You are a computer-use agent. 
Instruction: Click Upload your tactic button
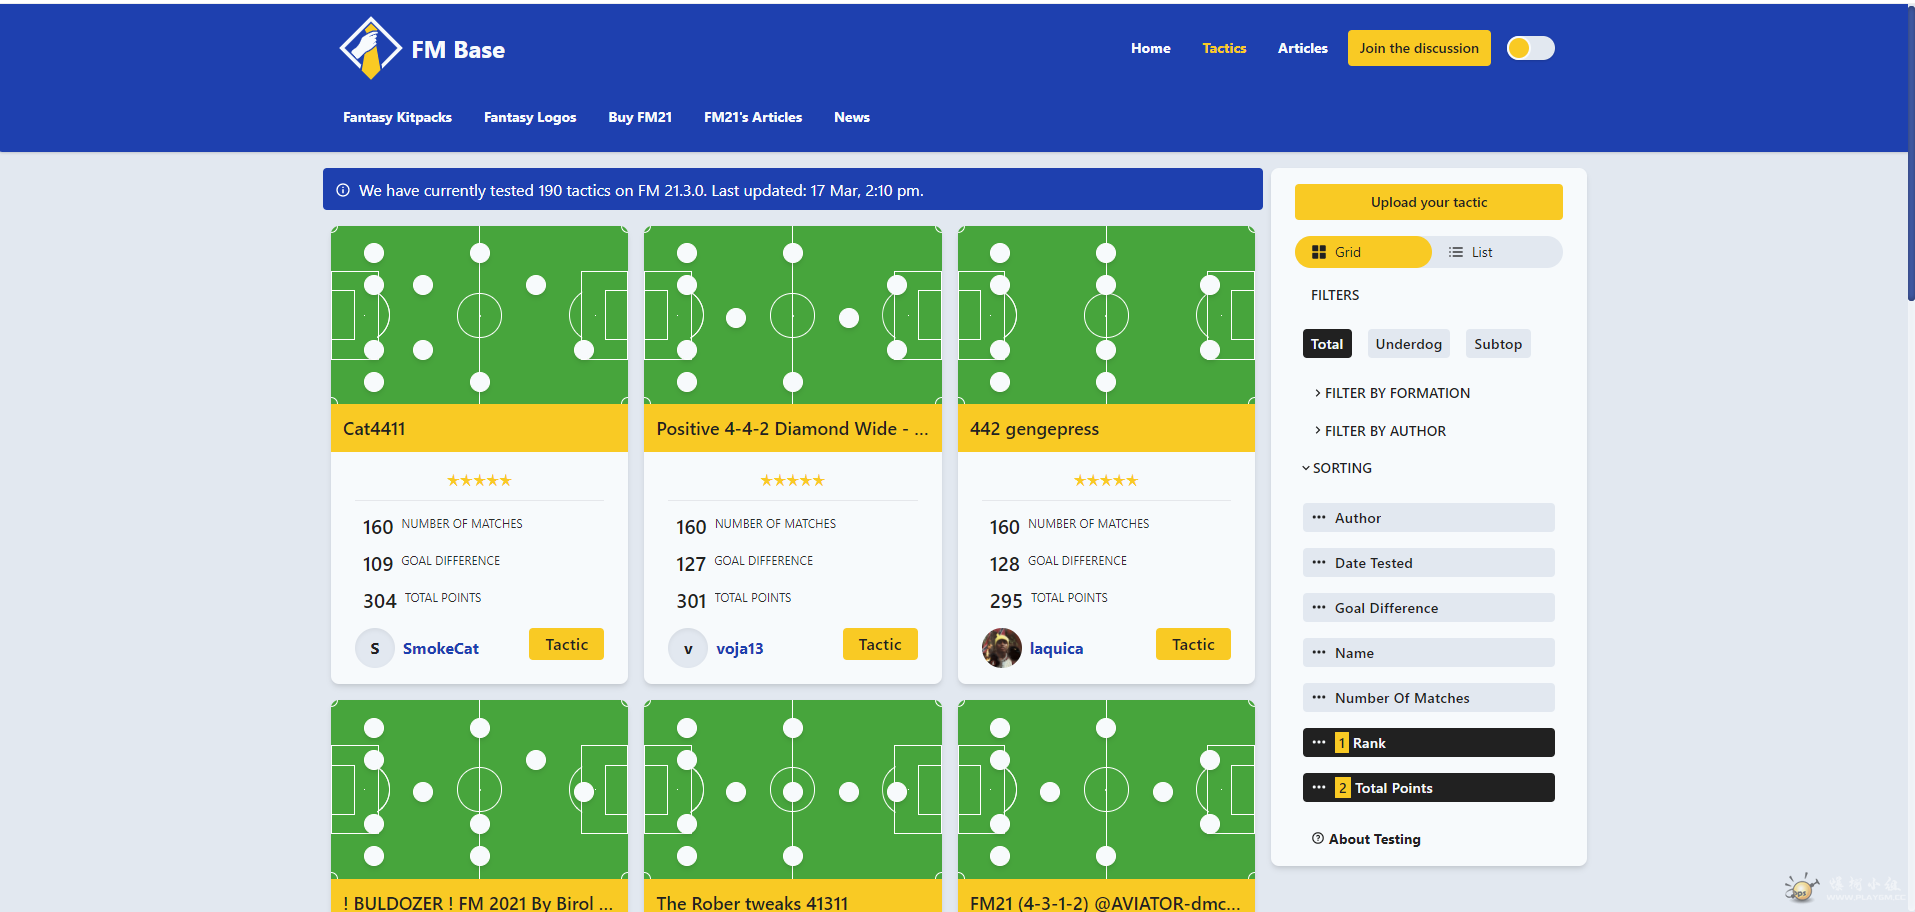pos(1428,202)
